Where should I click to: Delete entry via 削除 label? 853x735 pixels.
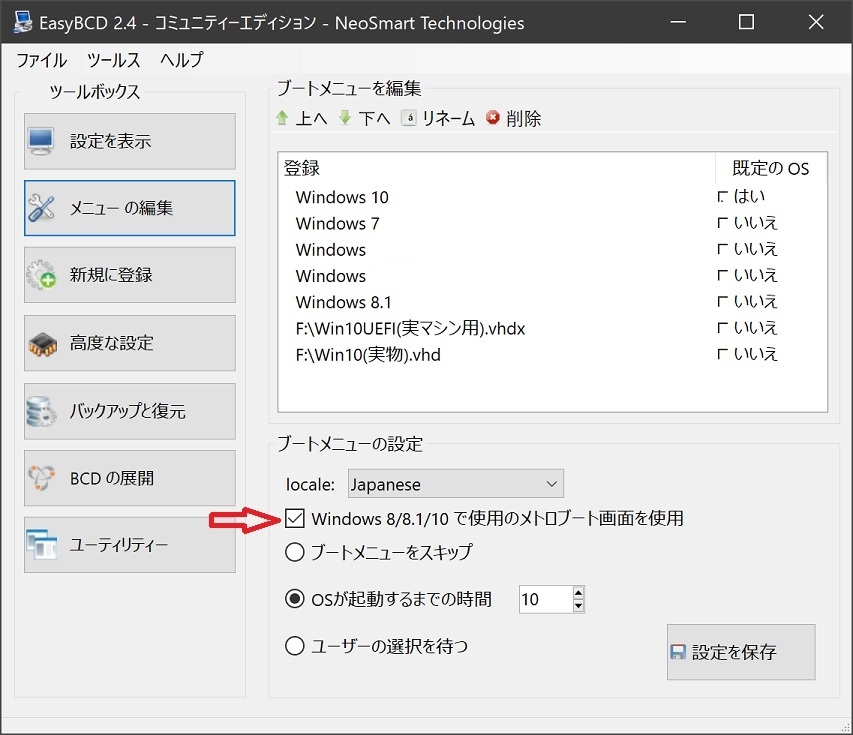(x=523, y=118)
